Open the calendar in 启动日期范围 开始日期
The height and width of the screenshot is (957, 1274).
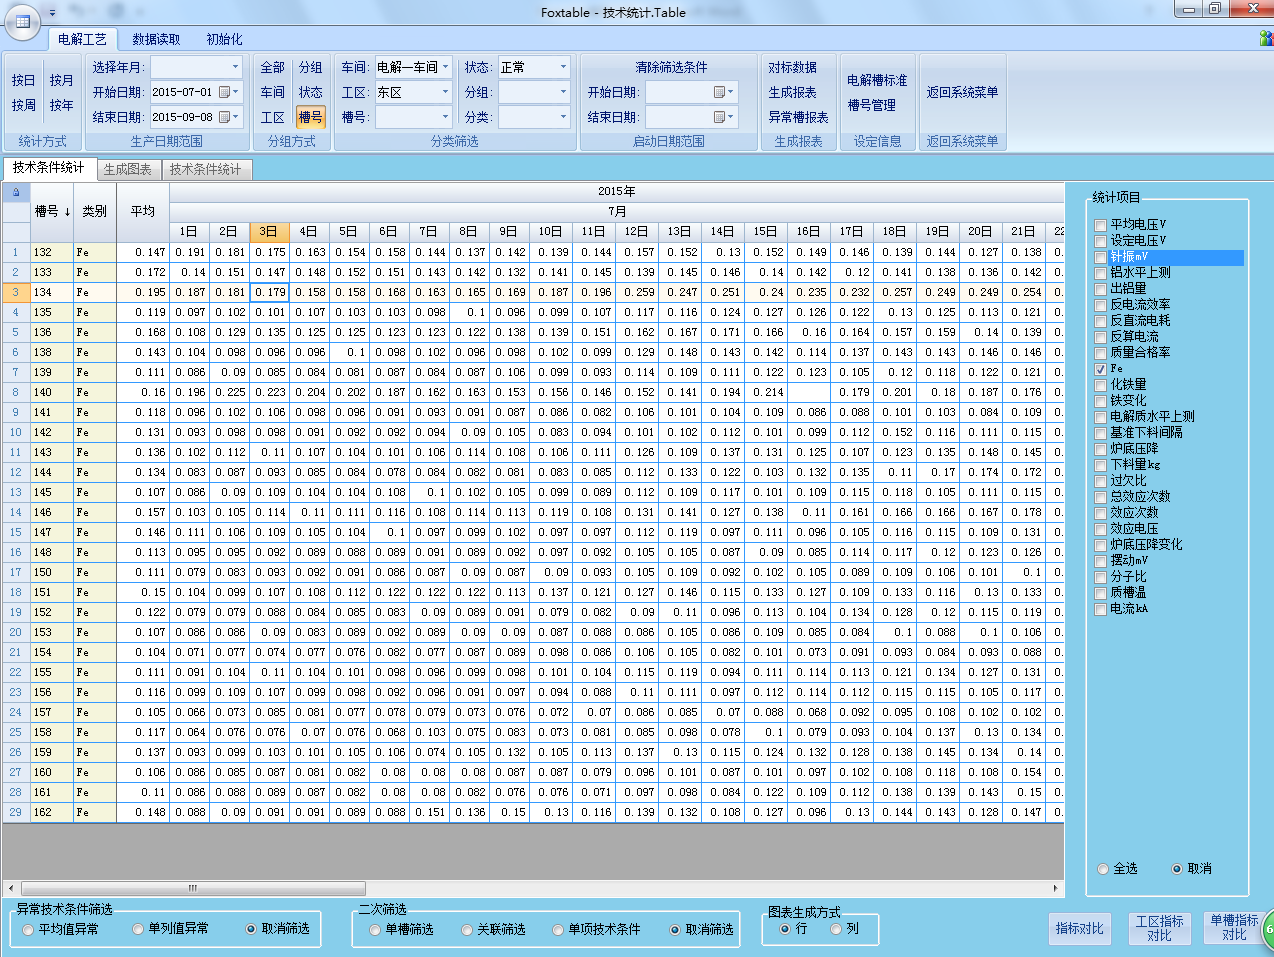click(x=724, y=92)
